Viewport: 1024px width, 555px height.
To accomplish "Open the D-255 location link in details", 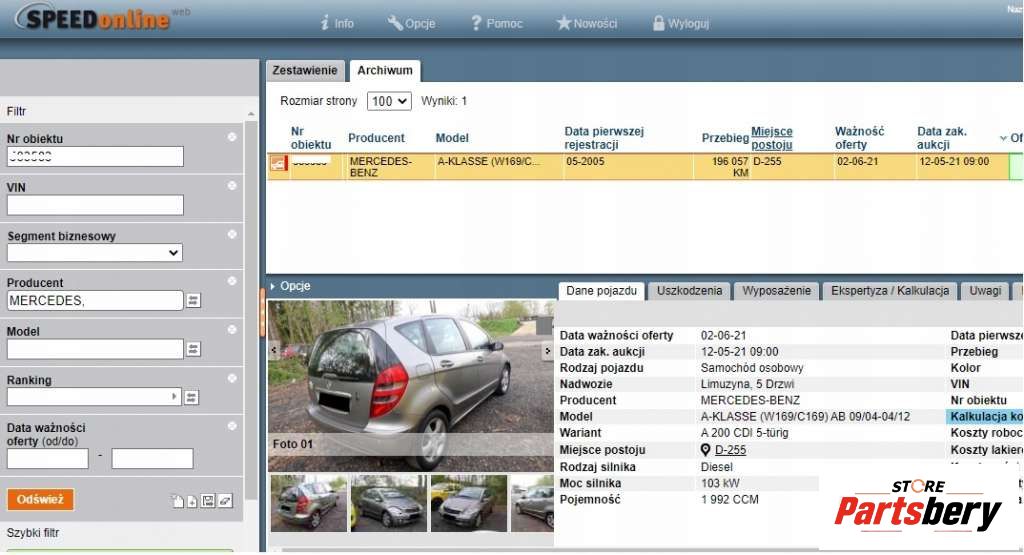I will (x=730, y=450).
